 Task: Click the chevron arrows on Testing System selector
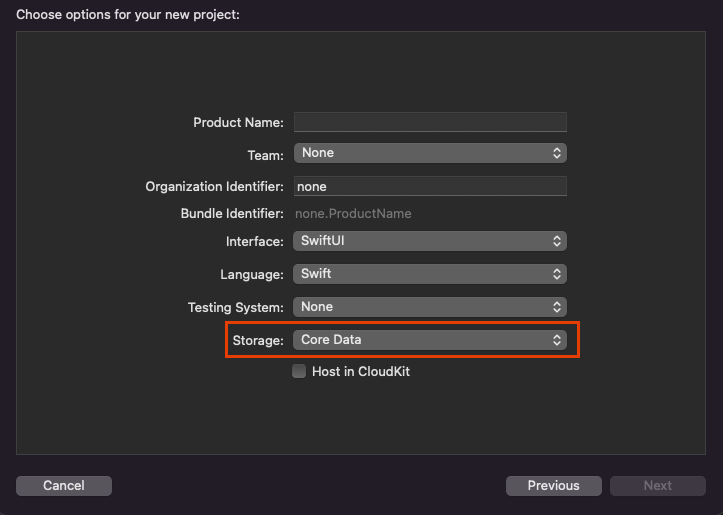pyautogui.click(x=557, y=307)
